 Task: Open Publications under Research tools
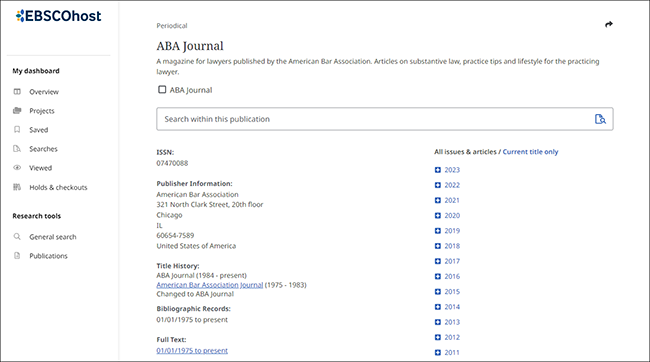48,256
